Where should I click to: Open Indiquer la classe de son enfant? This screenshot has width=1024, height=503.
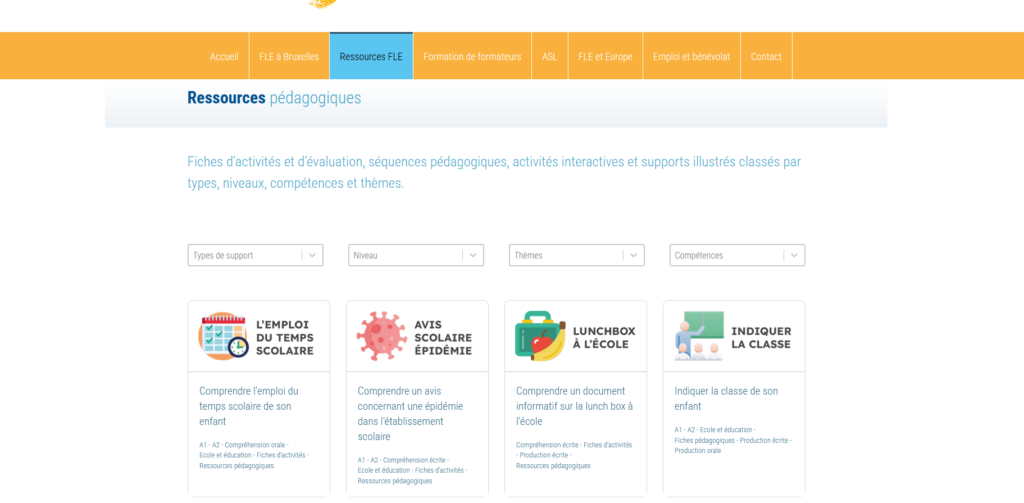tap(726, 398)
